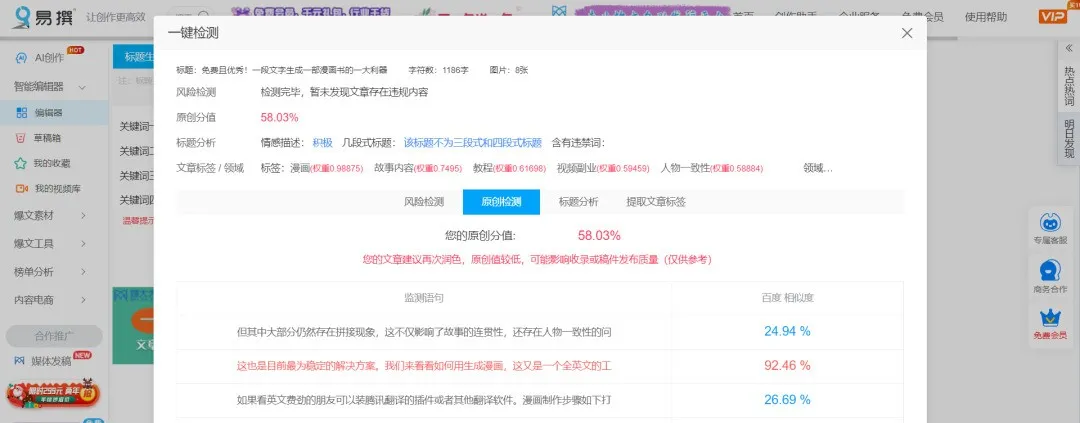Image resolution: width=1080 pixels, height=423 pixels.
Task: Open 热点热词 side tab
Action: coord(1069,86)
